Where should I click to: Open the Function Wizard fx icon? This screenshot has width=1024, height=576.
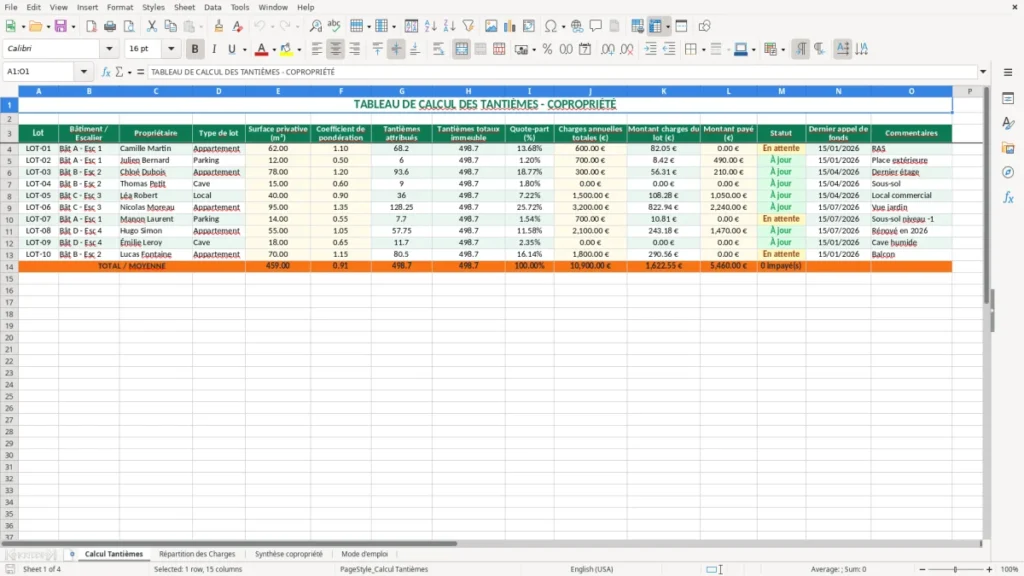point(106,72)
